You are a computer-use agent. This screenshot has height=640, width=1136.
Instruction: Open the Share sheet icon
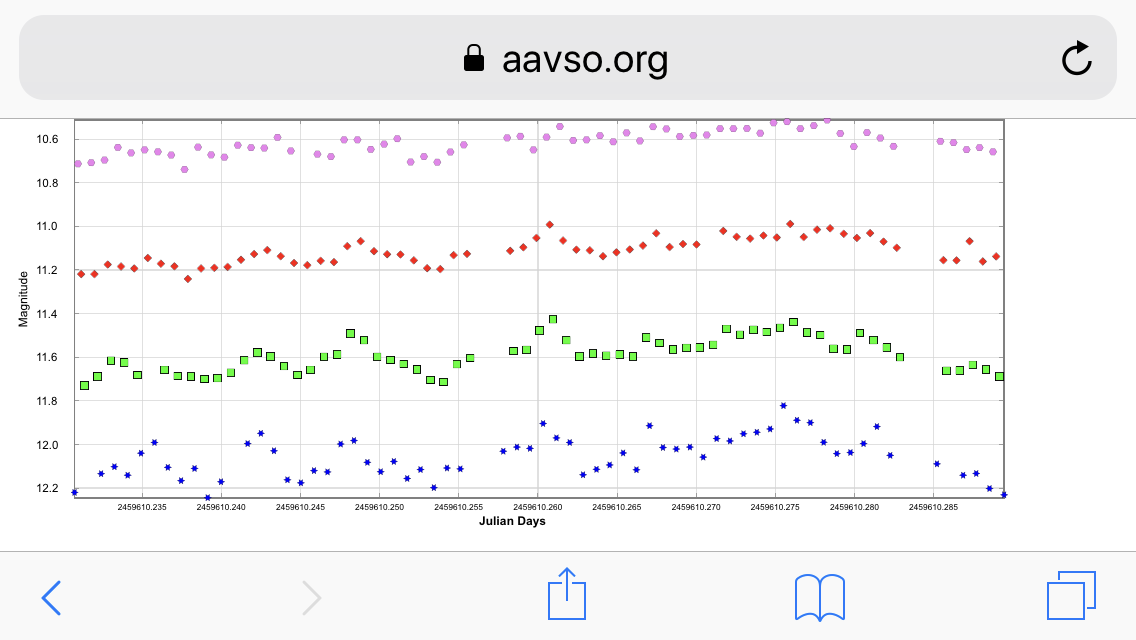point(567,595)
